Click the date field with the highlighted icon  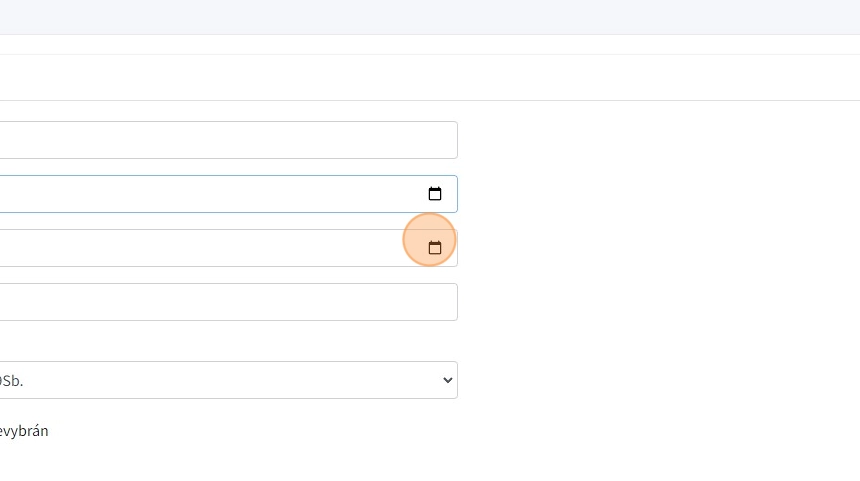click(x=200, y=248)
